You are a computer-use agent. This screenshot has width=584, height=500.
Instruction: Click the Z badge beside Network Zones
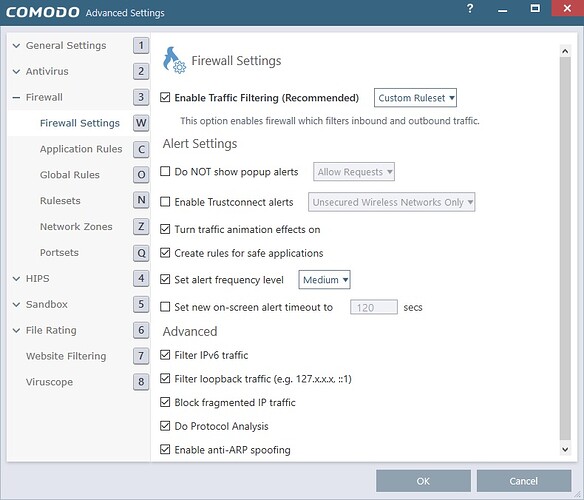pyautogui.click(x=141, y=227)
